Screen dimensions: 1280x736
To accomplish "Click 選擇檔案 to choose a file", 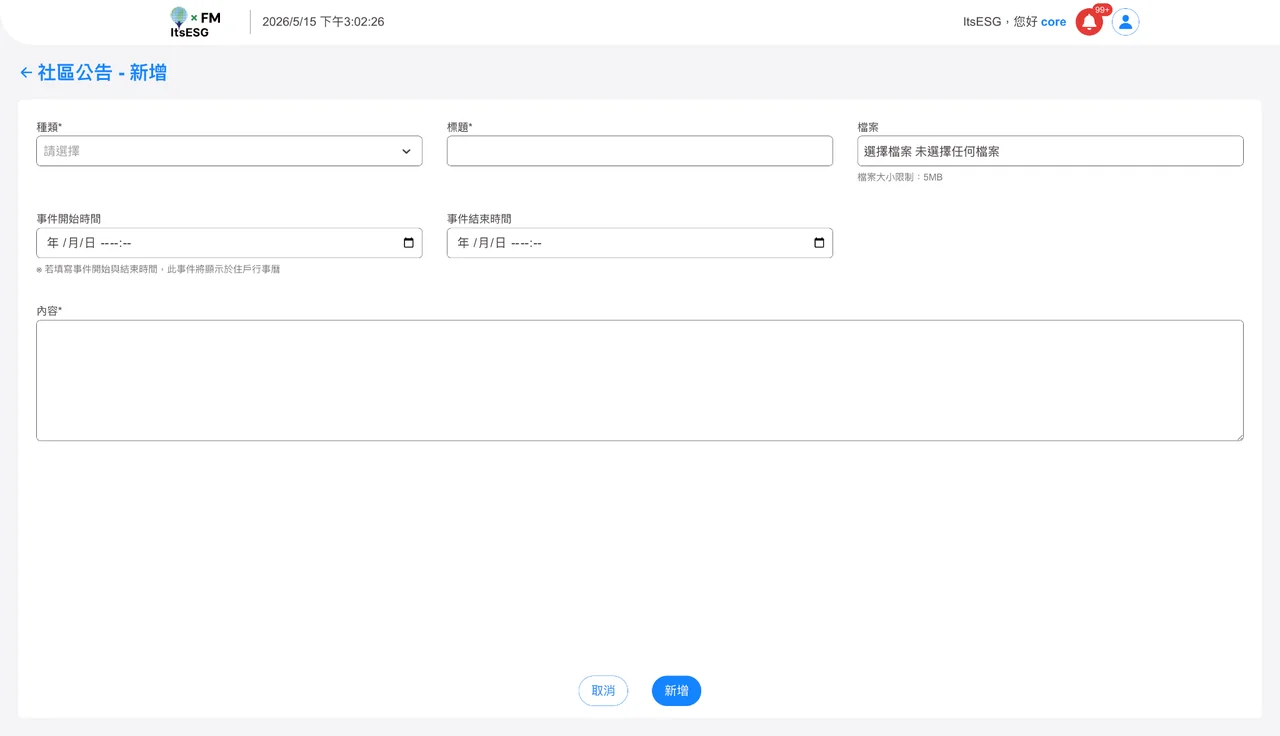I will (x=888, y=151).
